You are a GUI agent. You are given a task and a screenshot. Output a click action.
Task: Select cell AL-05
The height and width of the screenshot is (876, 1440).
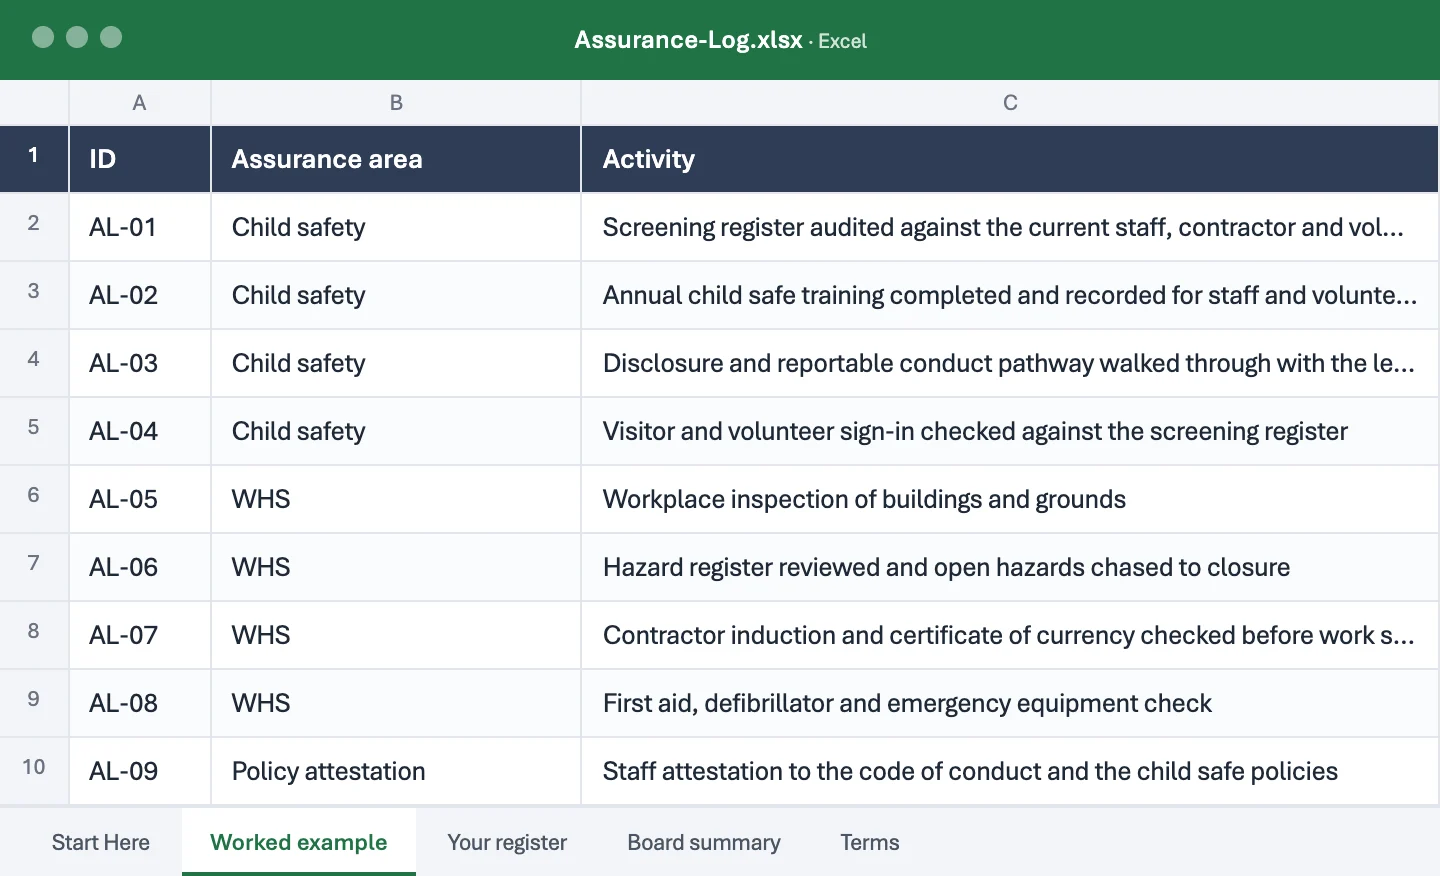(x=140, y=499)
